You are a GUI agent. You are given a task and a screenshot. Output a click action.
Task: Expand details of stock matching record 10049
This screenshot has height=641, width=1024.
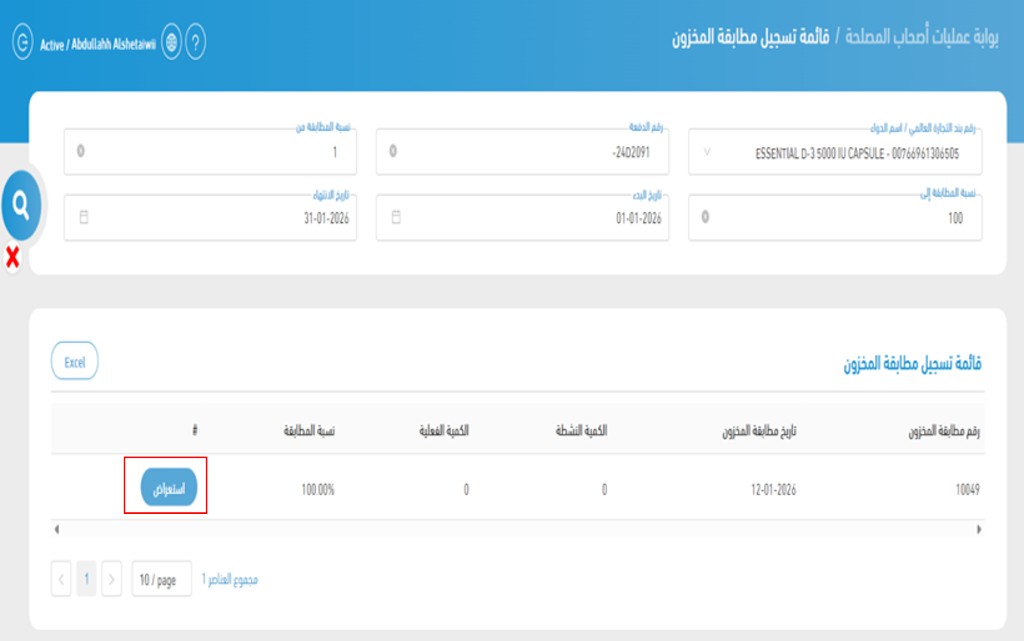(x=167, y=485)
